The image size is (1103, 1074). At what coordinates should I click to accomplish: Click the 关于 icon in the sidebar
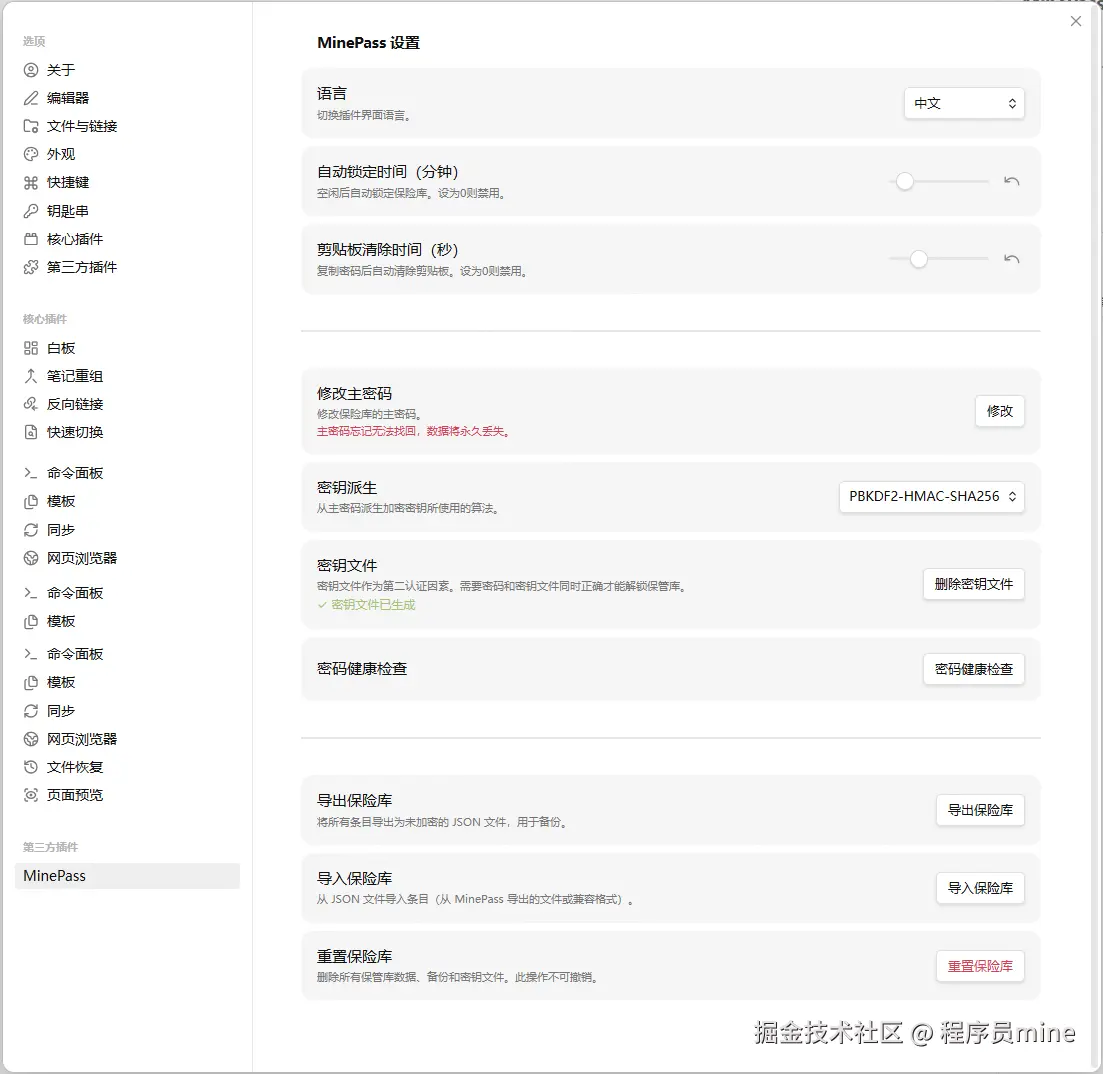click(x=31, y=70)
